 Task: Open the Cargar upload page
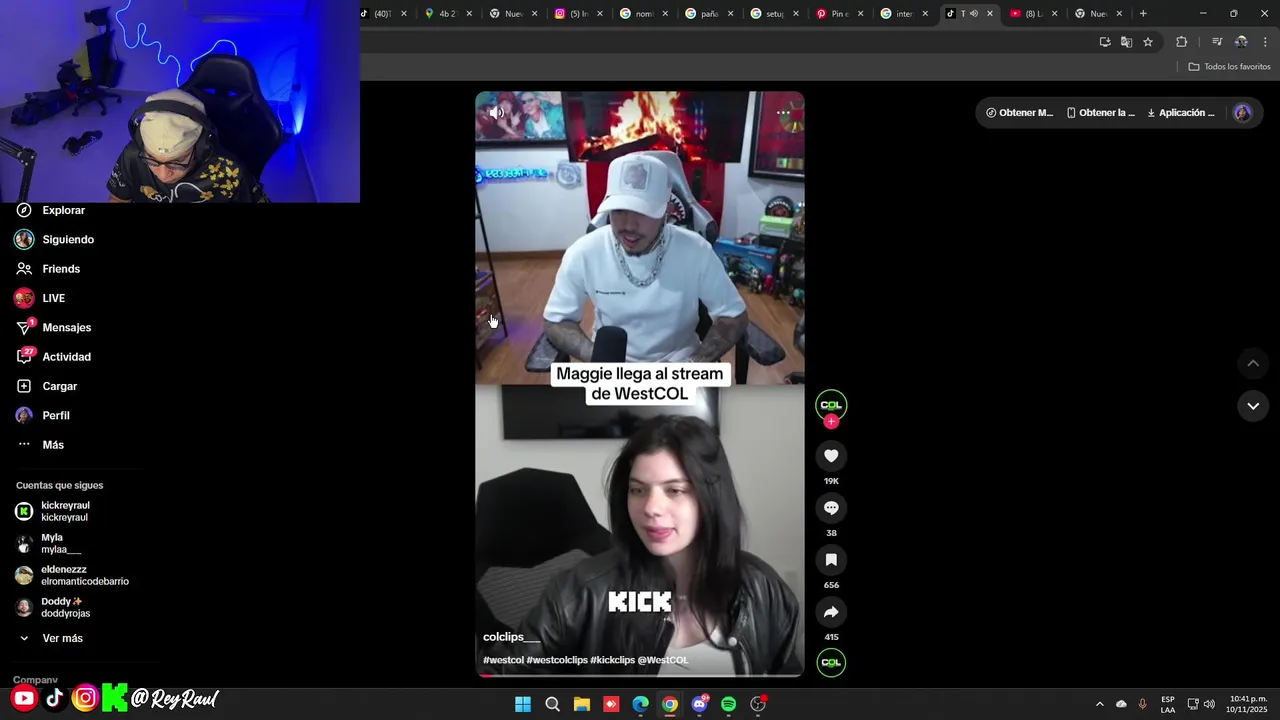47,386
